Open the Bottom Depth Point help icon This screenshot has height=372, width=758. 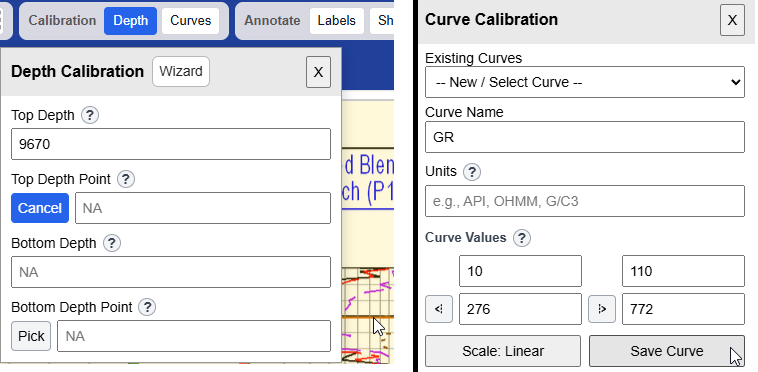(x=147, y=307)
